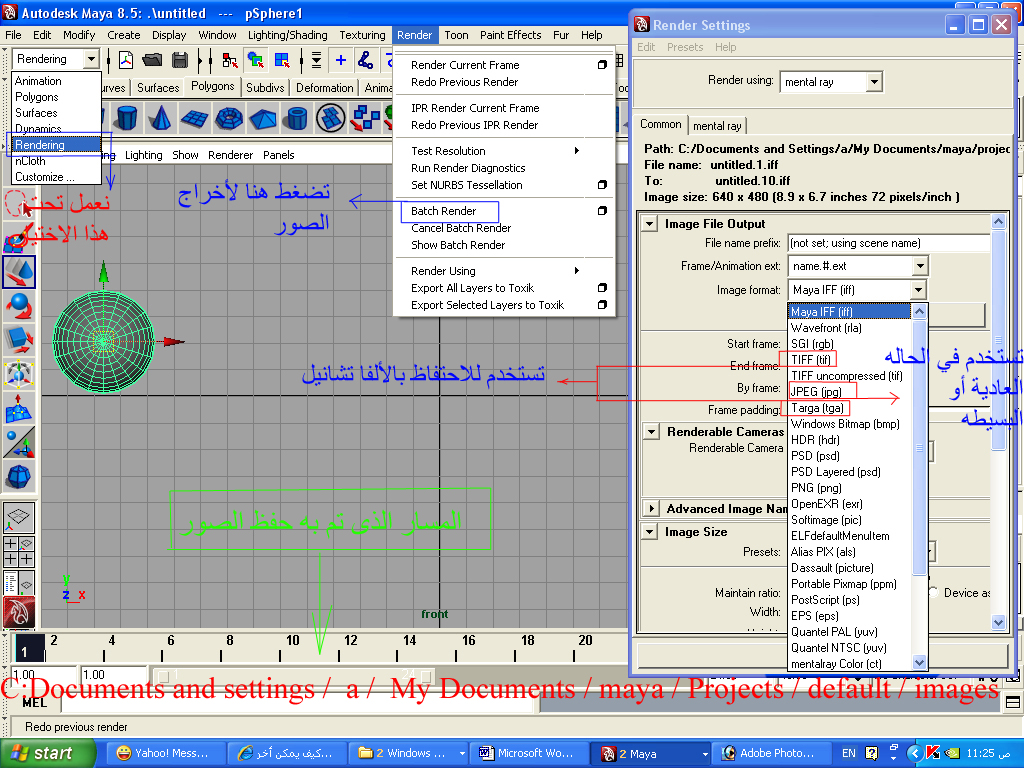Select by object type mode icon

[x=255, y=60]
